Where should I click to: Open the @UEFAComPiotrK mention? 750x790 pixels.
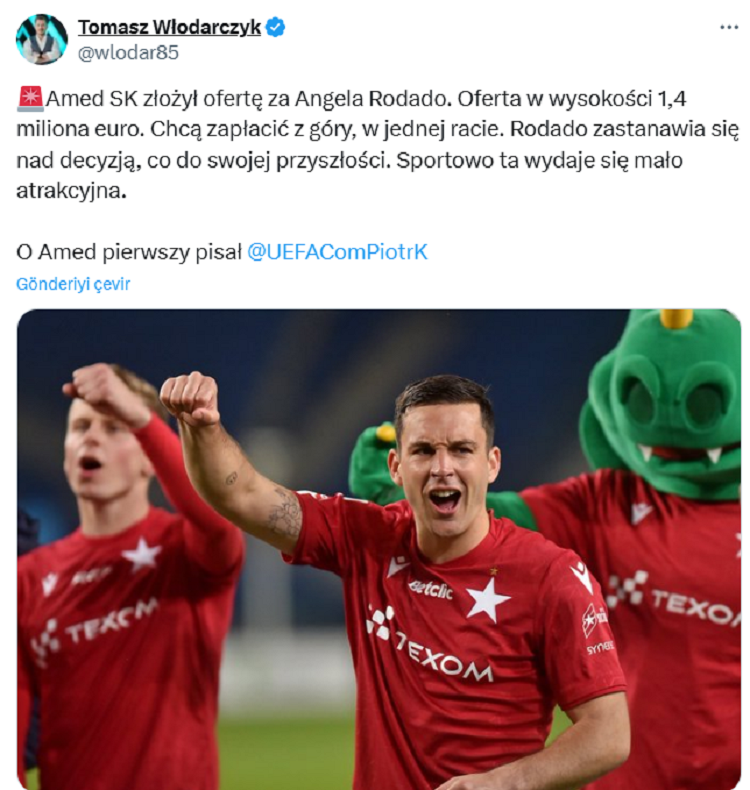point(337,252)
